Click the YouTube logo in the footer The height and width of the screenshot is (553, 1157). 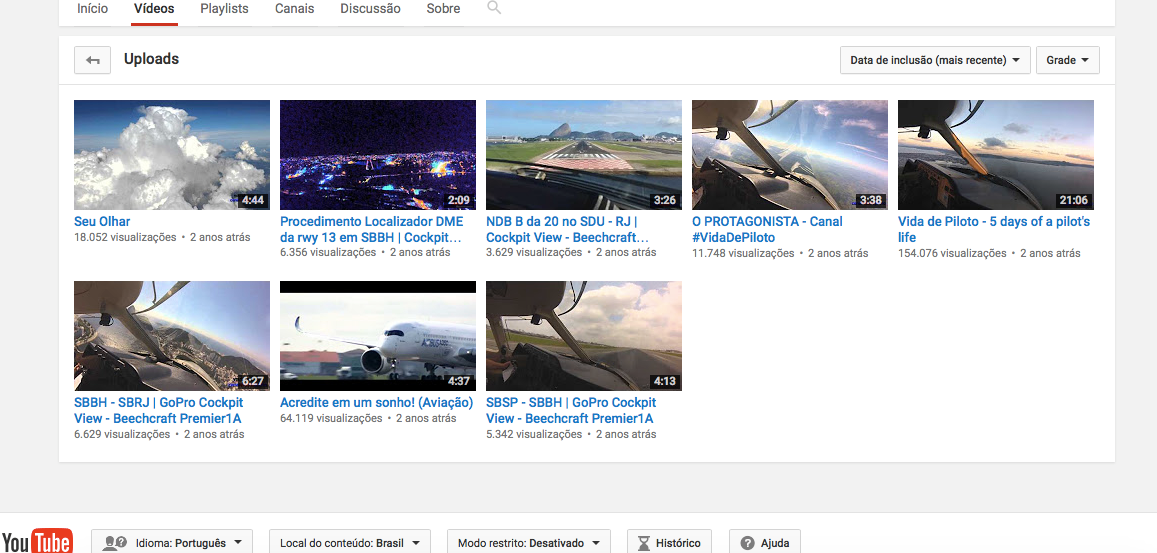point(37,541)
